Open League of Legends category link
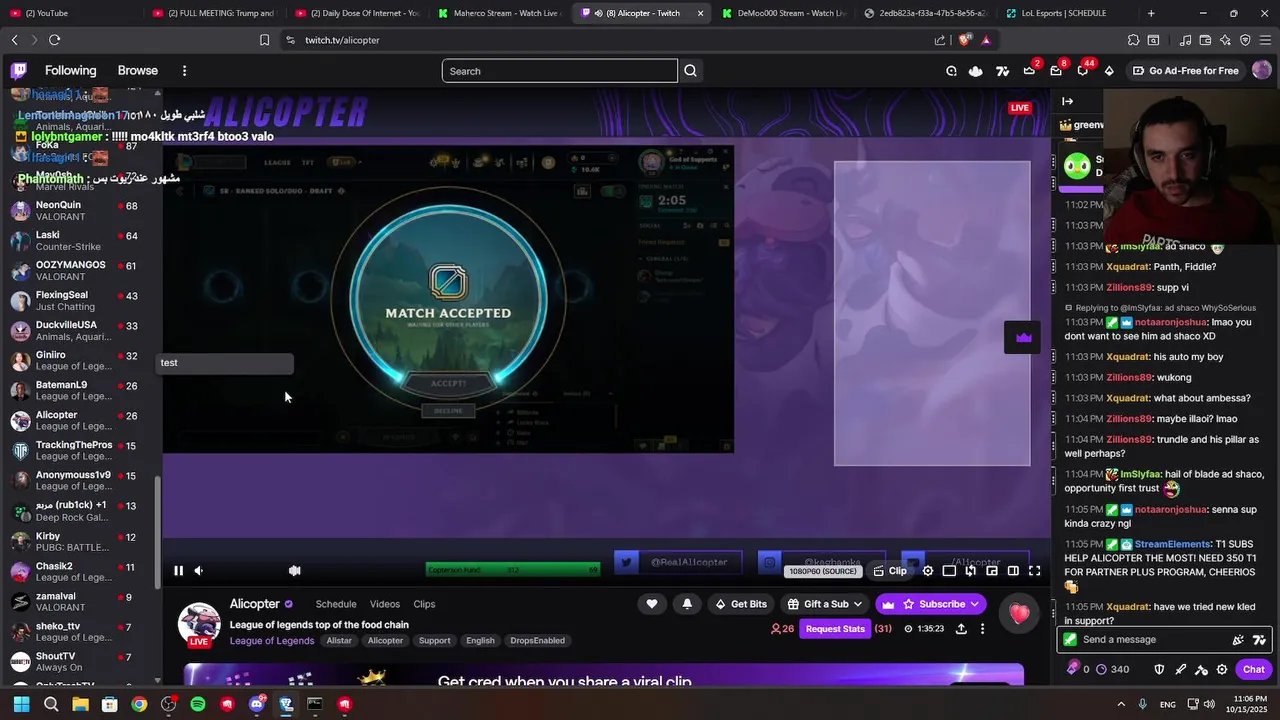Viewport: 1280px width, 720px height. (x=272, y=641)
